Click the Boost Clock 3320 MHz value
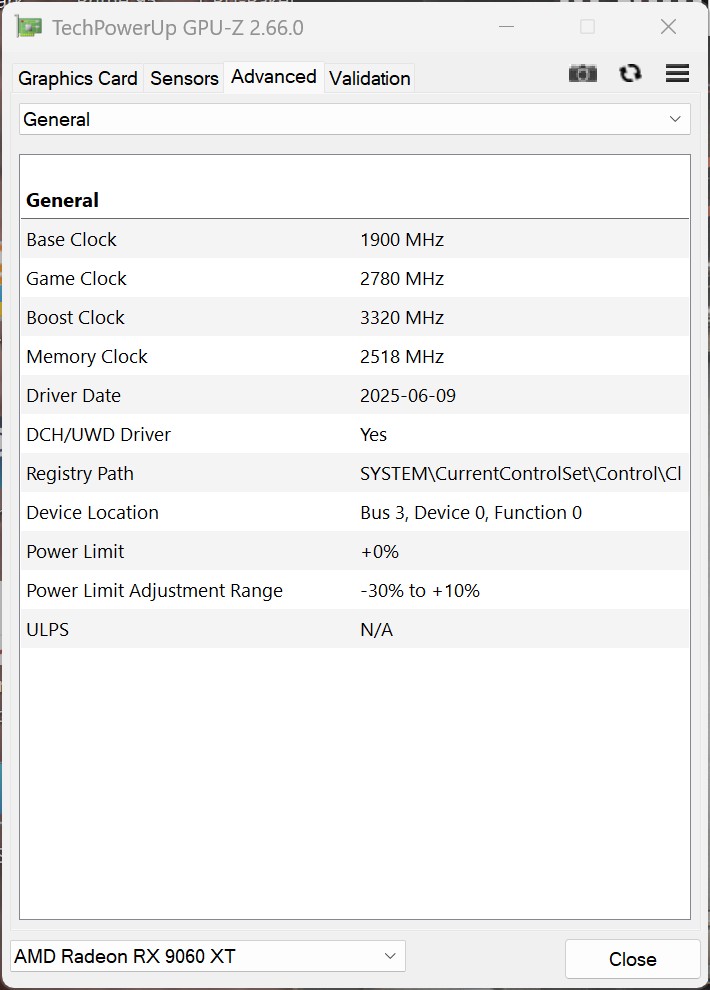Image resolution: width=710 pixels, height=990 pixels. [402, 318]
